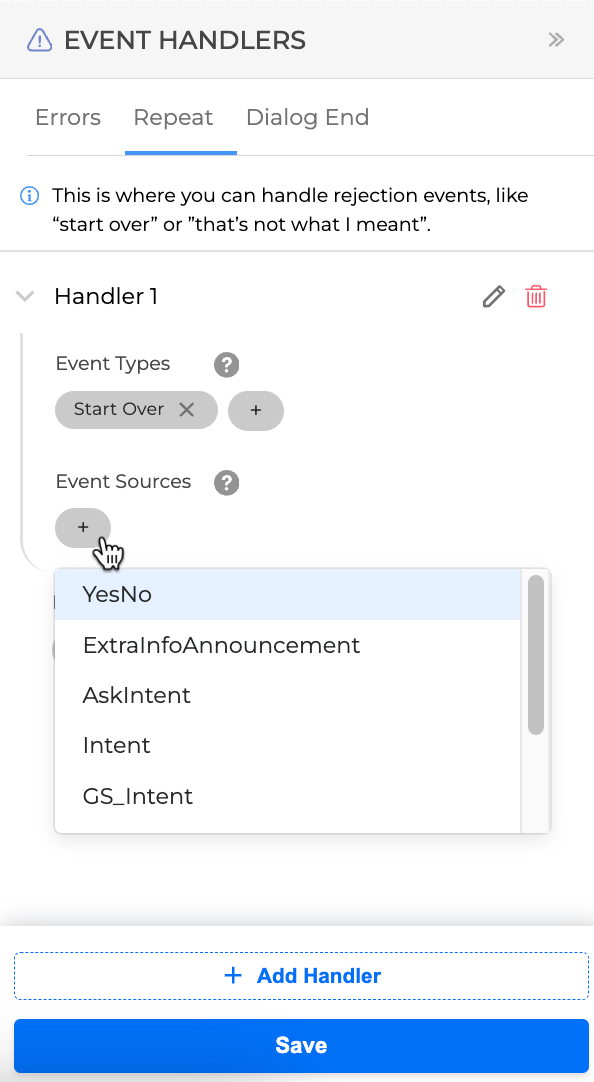The width and height of the screenshot is (594, 1082).
Task: Click the Add Handler button
Action: point(301,976)
